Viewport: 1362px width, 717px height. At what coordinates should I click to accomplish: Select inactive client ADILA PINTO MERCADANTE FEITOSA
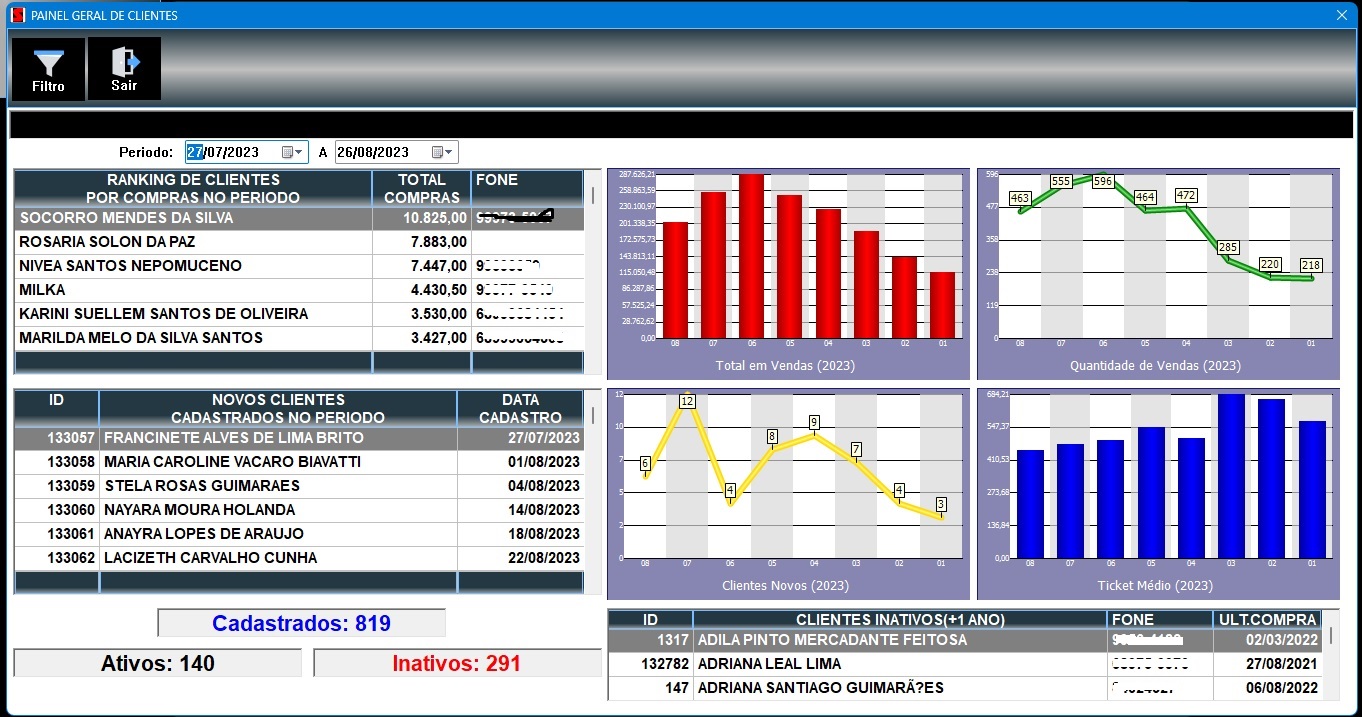[965, 640]
